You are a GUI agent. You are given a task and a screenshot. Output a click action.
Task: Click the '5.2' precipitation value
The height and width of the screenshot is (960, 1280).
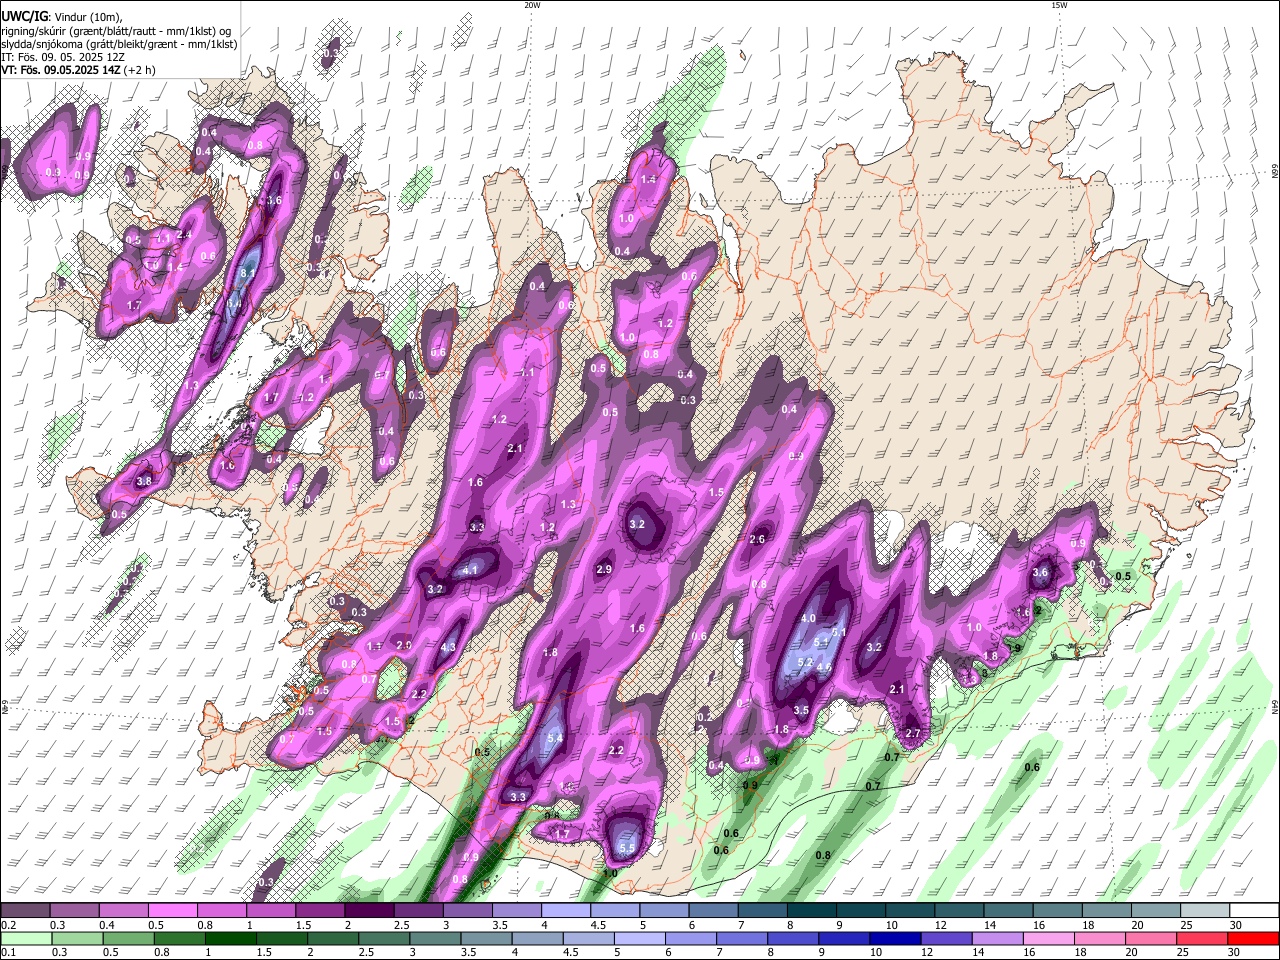(805, 662)
